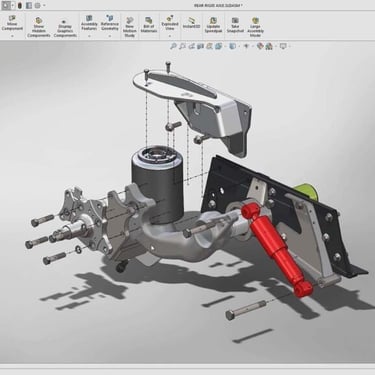Toggle Section View icon

(200, 46)
